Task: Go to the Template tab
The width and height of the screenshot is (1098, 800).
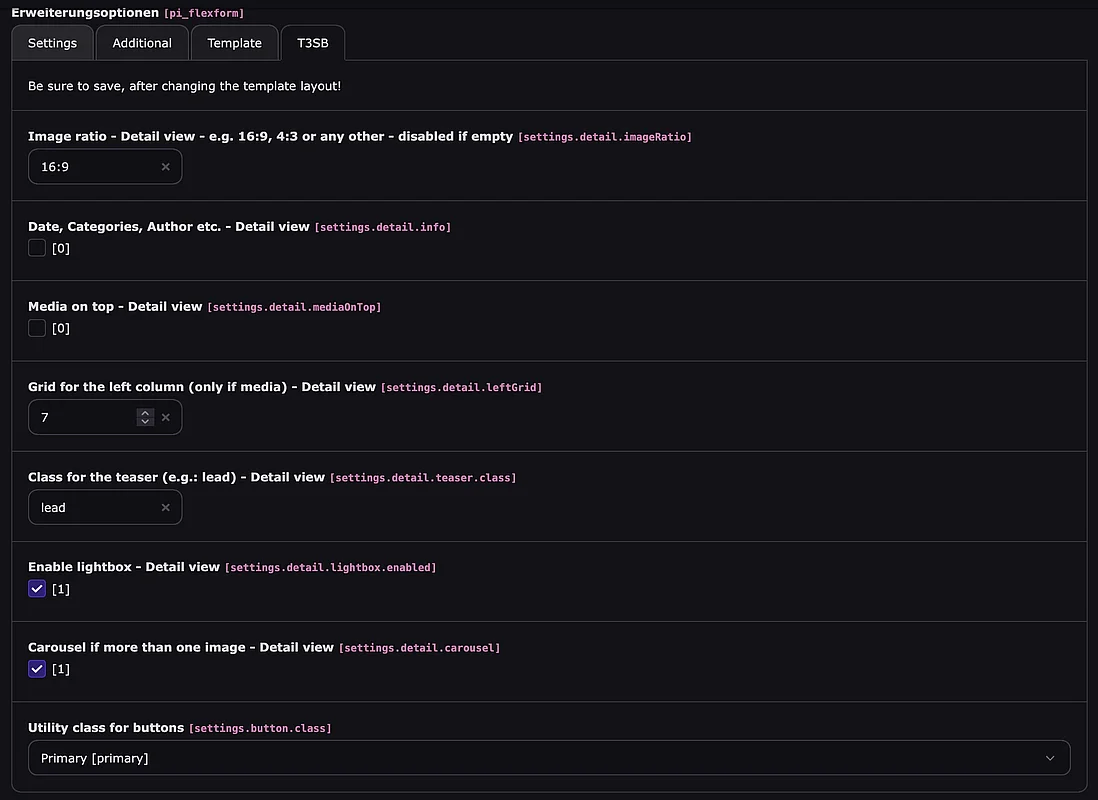Action: click(x=234, y=43)
